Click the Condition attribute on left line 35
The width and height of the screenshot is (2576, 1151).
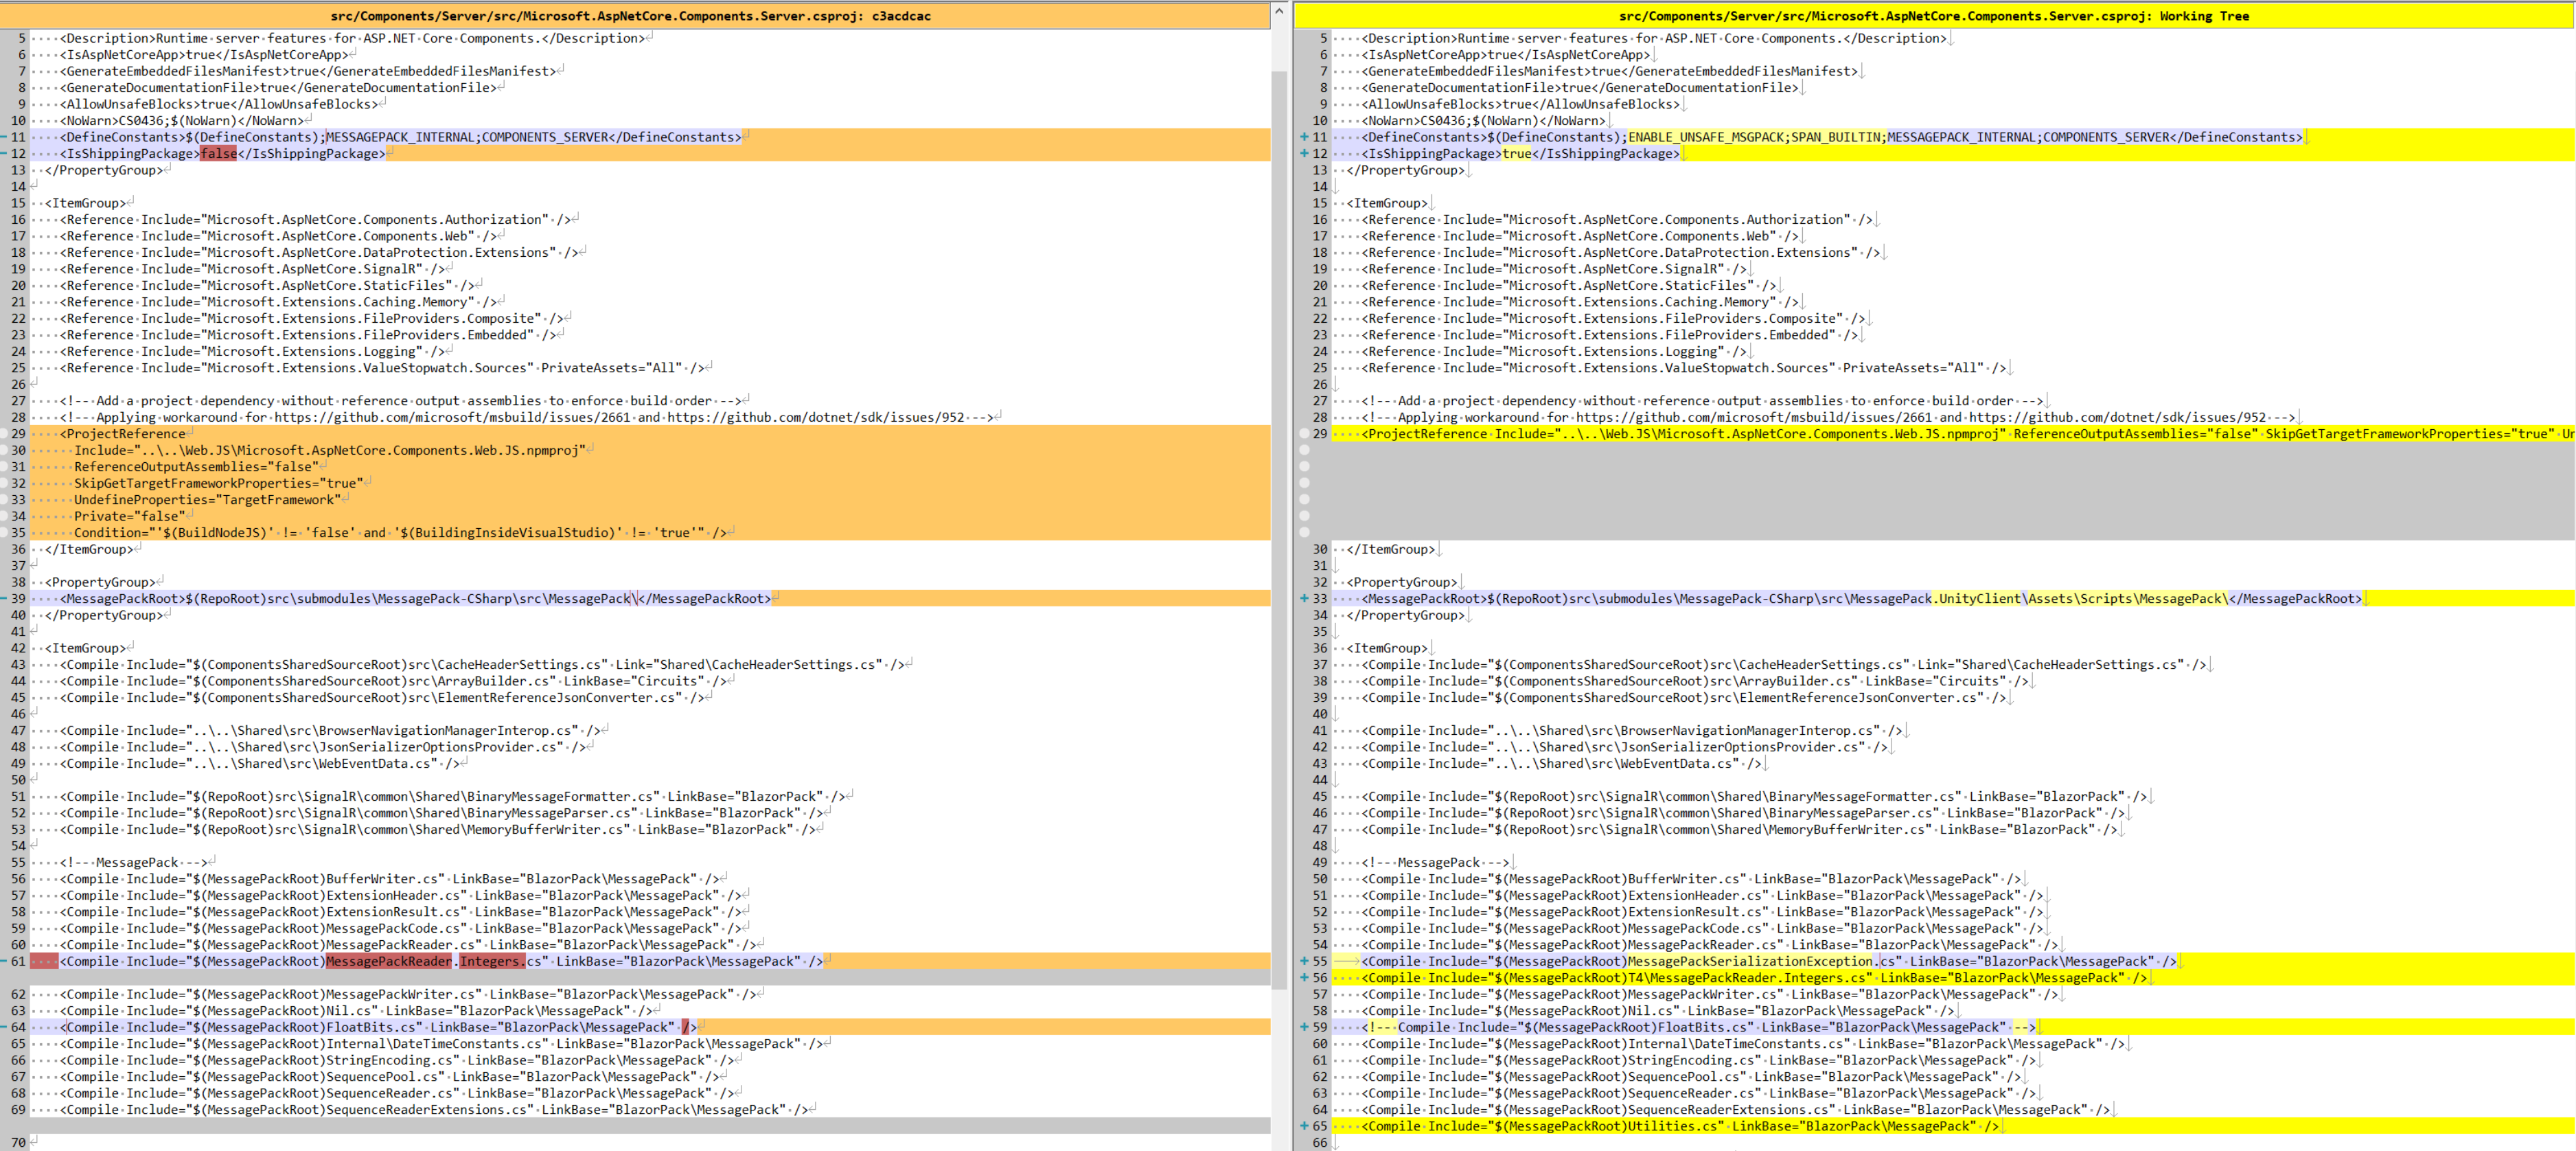389,533
